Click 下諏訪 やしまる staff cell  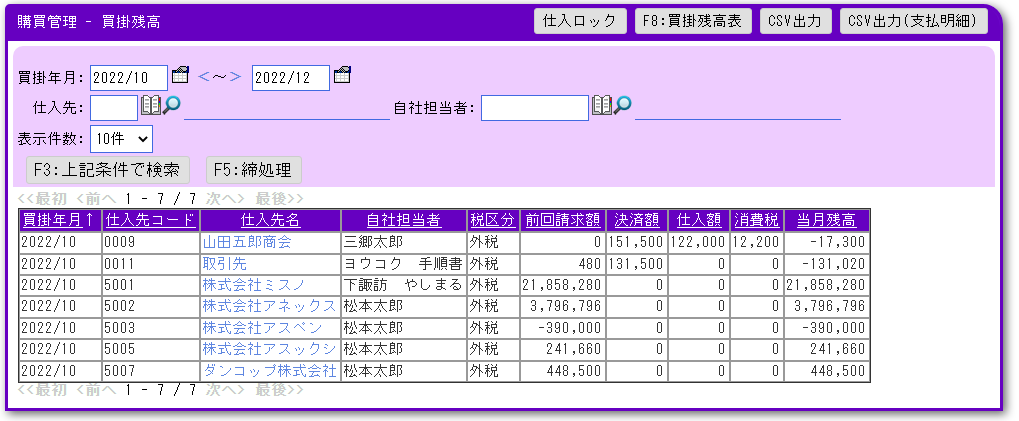point(404,285)
